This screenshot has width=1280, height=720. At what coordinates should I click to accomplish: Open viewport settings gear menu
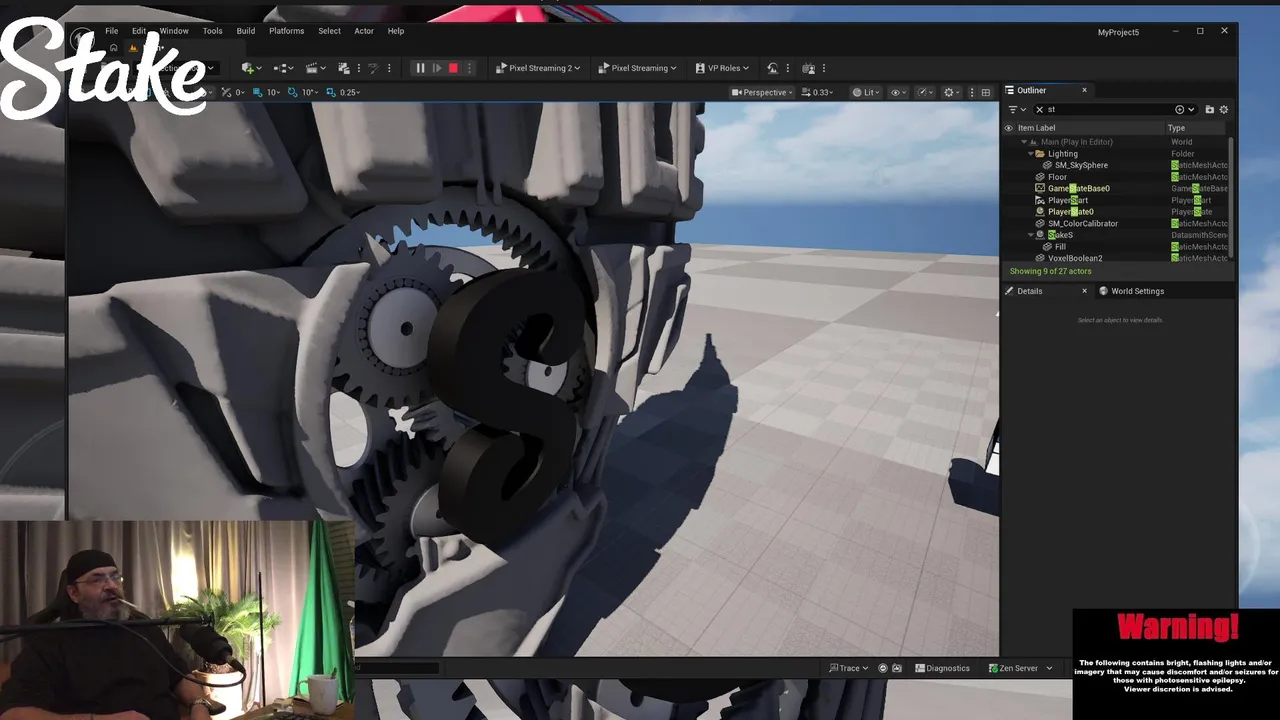pyautogui.click(x=951, y=92)
